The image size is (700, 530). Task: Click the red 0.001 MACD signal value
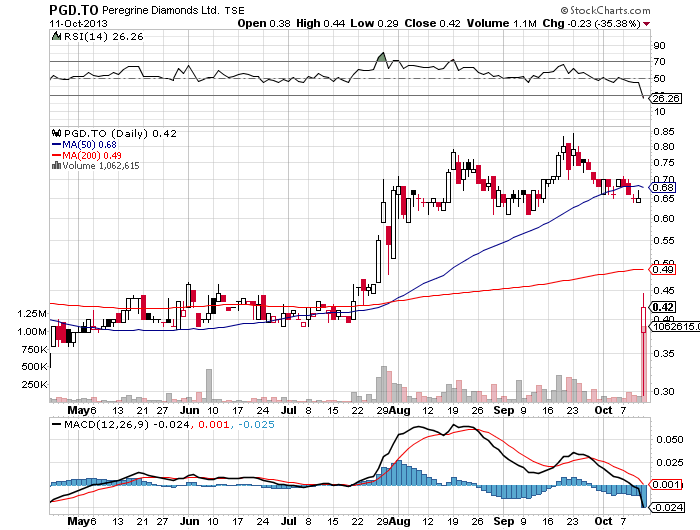[x=213, y=424]
